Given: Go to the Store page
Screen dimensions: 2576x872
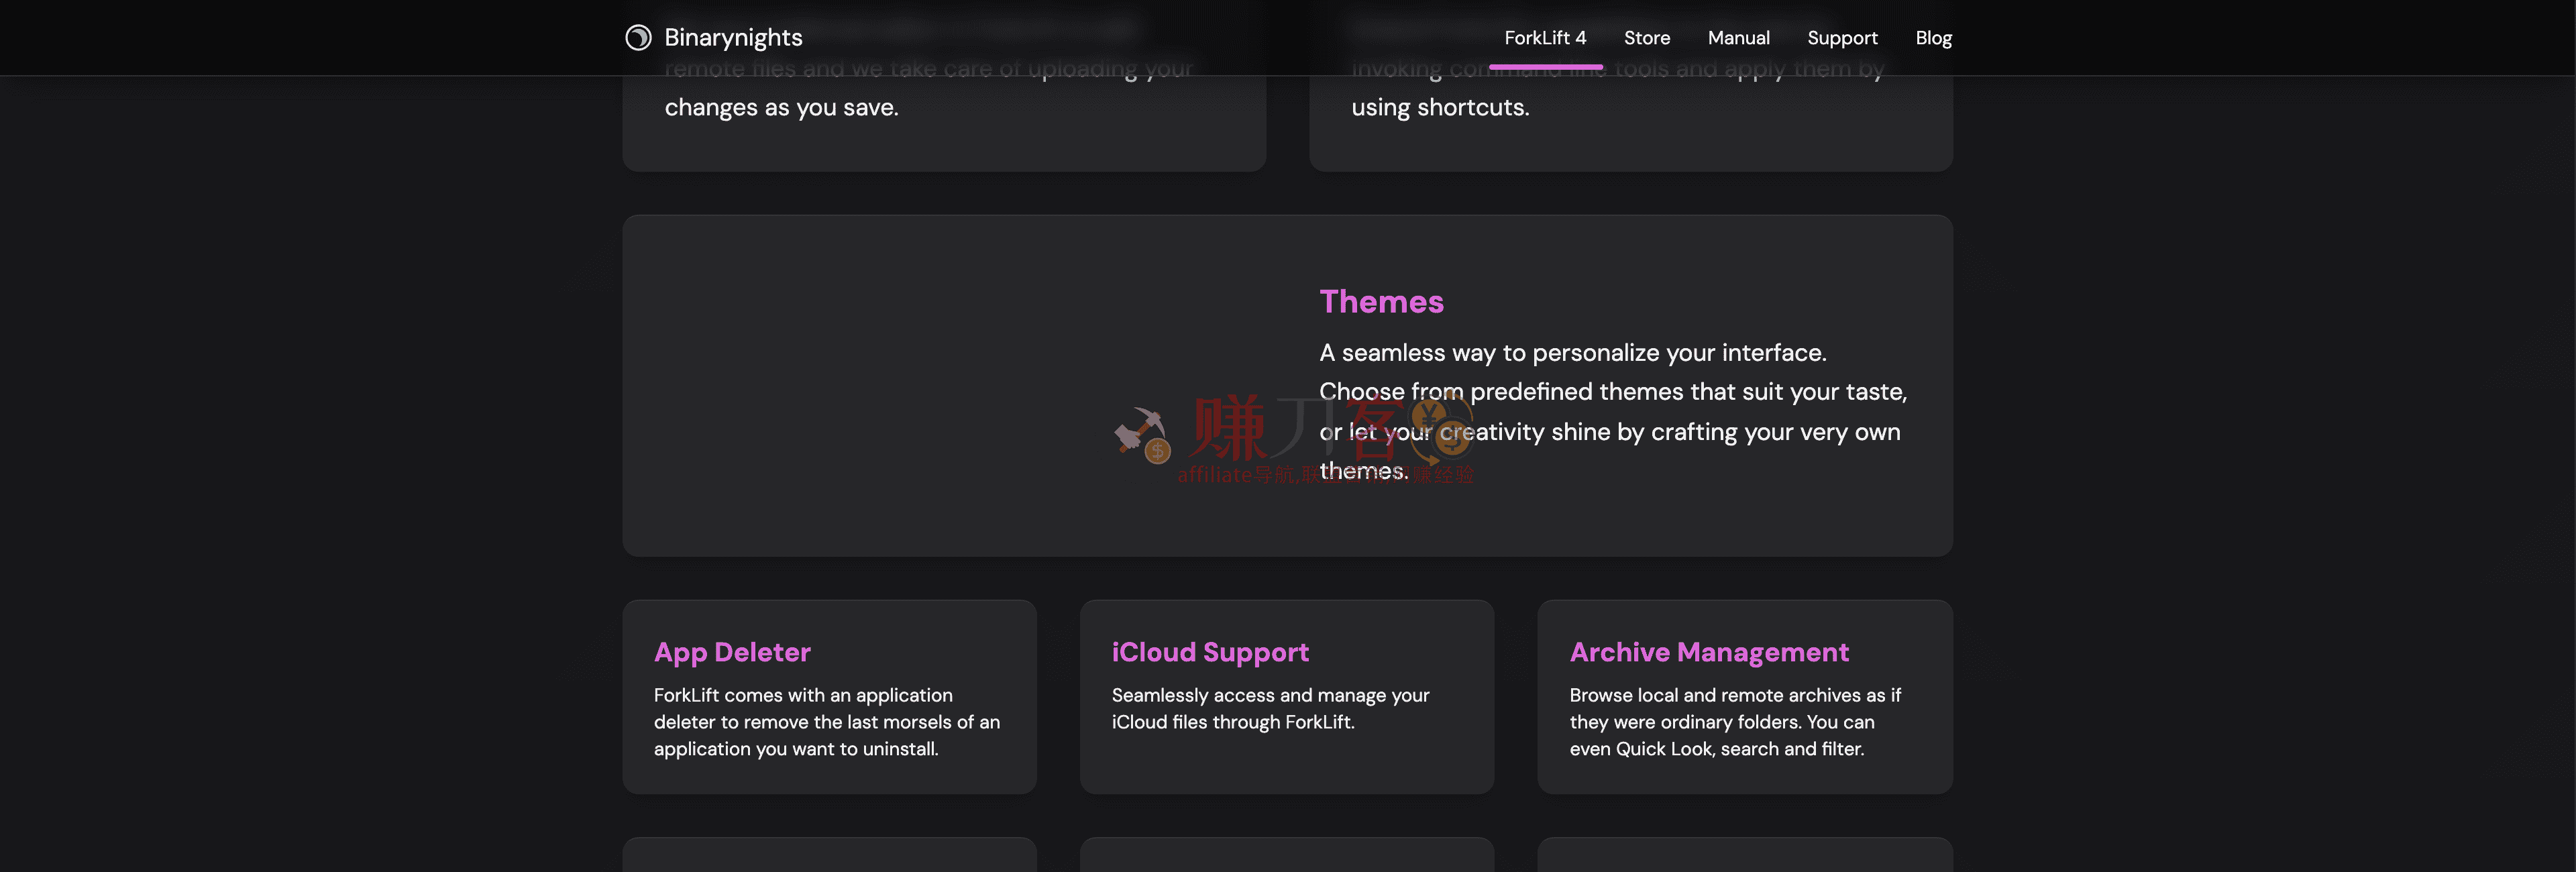Looking at the screenshot, I should pos(1646,38).
